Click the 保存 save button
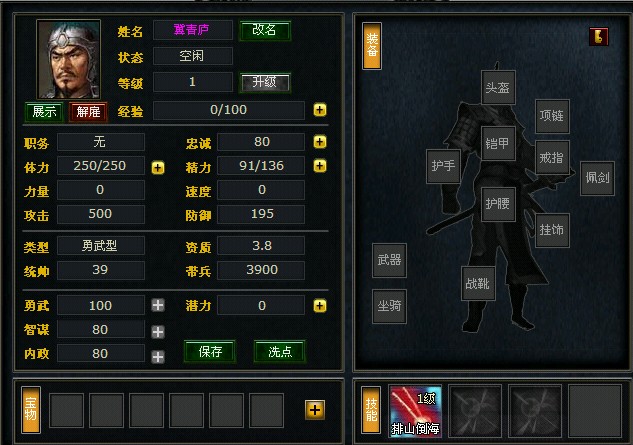This screenshot has height=445, width=633. pyautogui.click(x=210, y=351)
